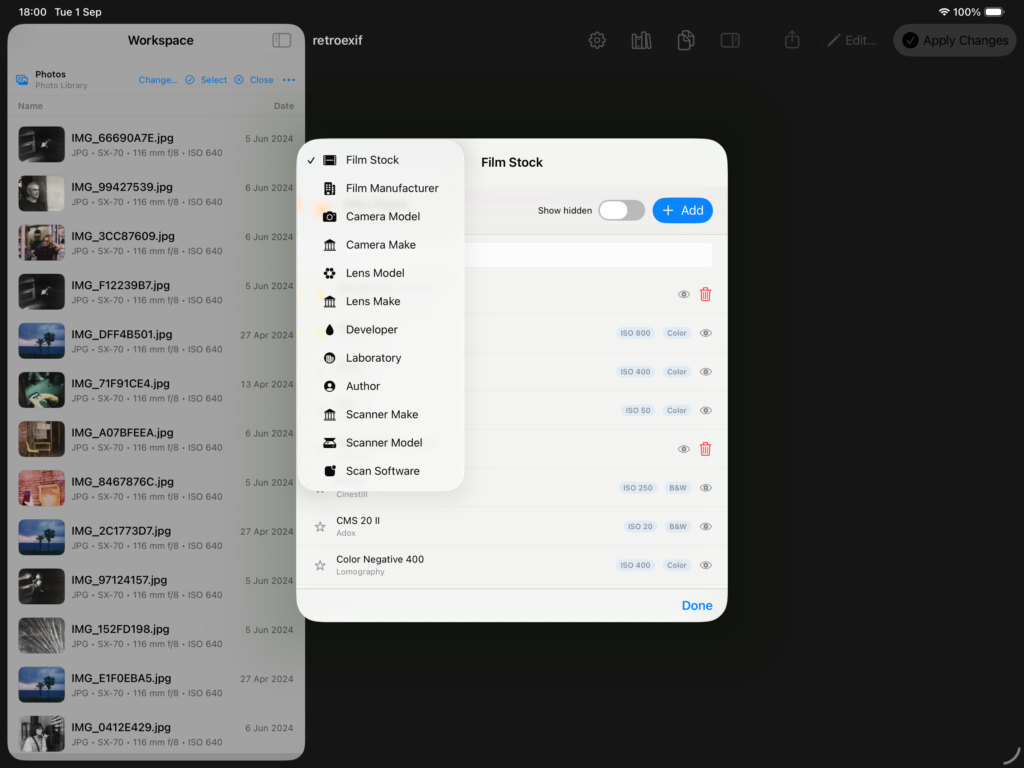Click the Lens Model aperture icon
This screenshot has width=1024, height=768.
(x=330, y=273)
